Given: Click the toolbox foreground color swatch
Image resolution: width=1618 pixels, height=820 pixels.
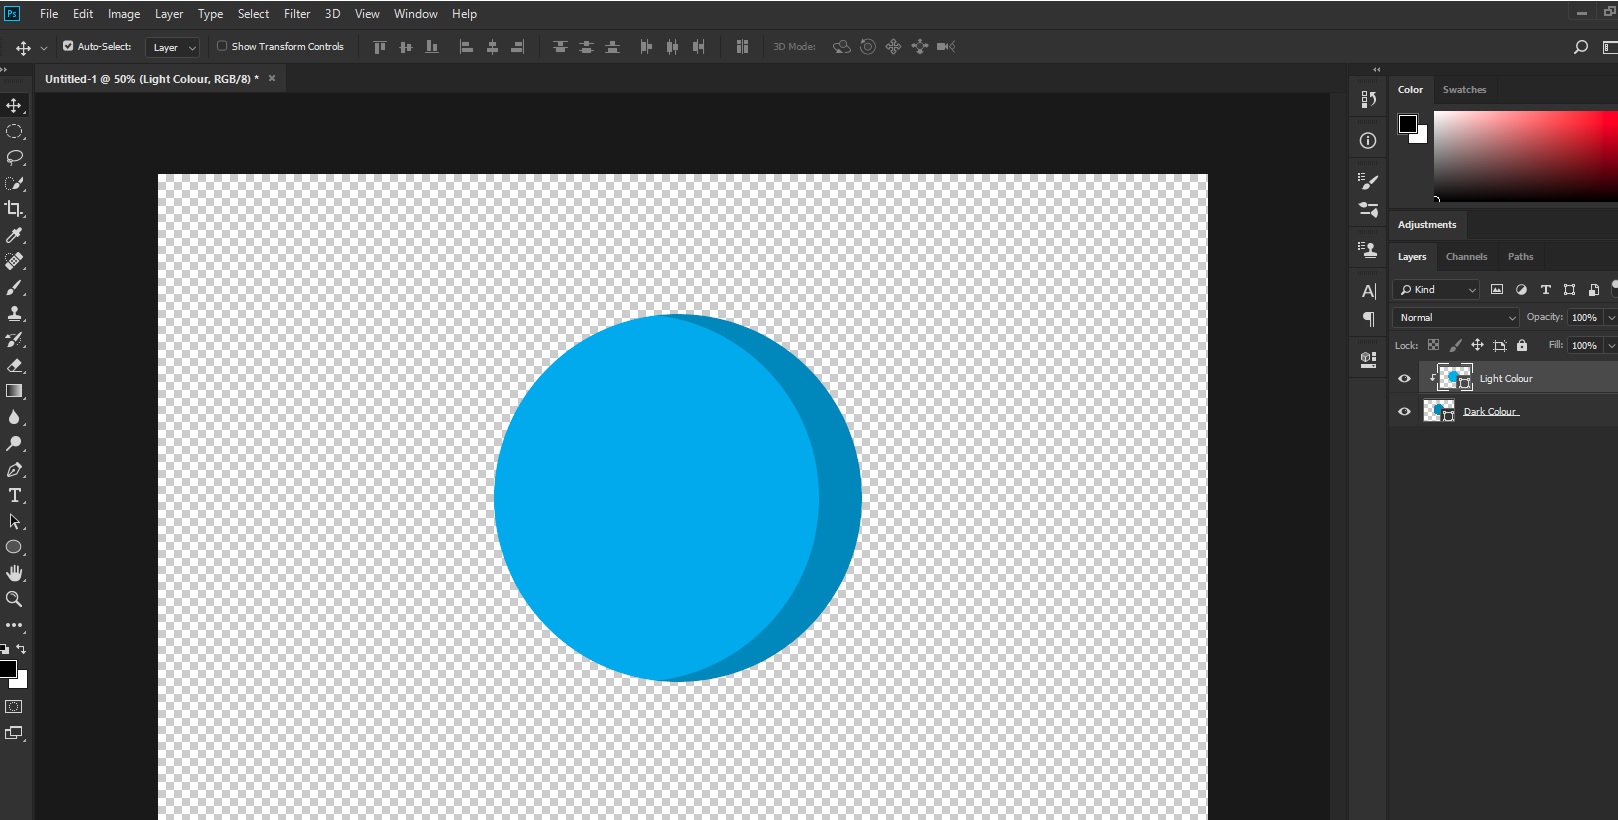Looking at the screenshot, I should point(8,669).
